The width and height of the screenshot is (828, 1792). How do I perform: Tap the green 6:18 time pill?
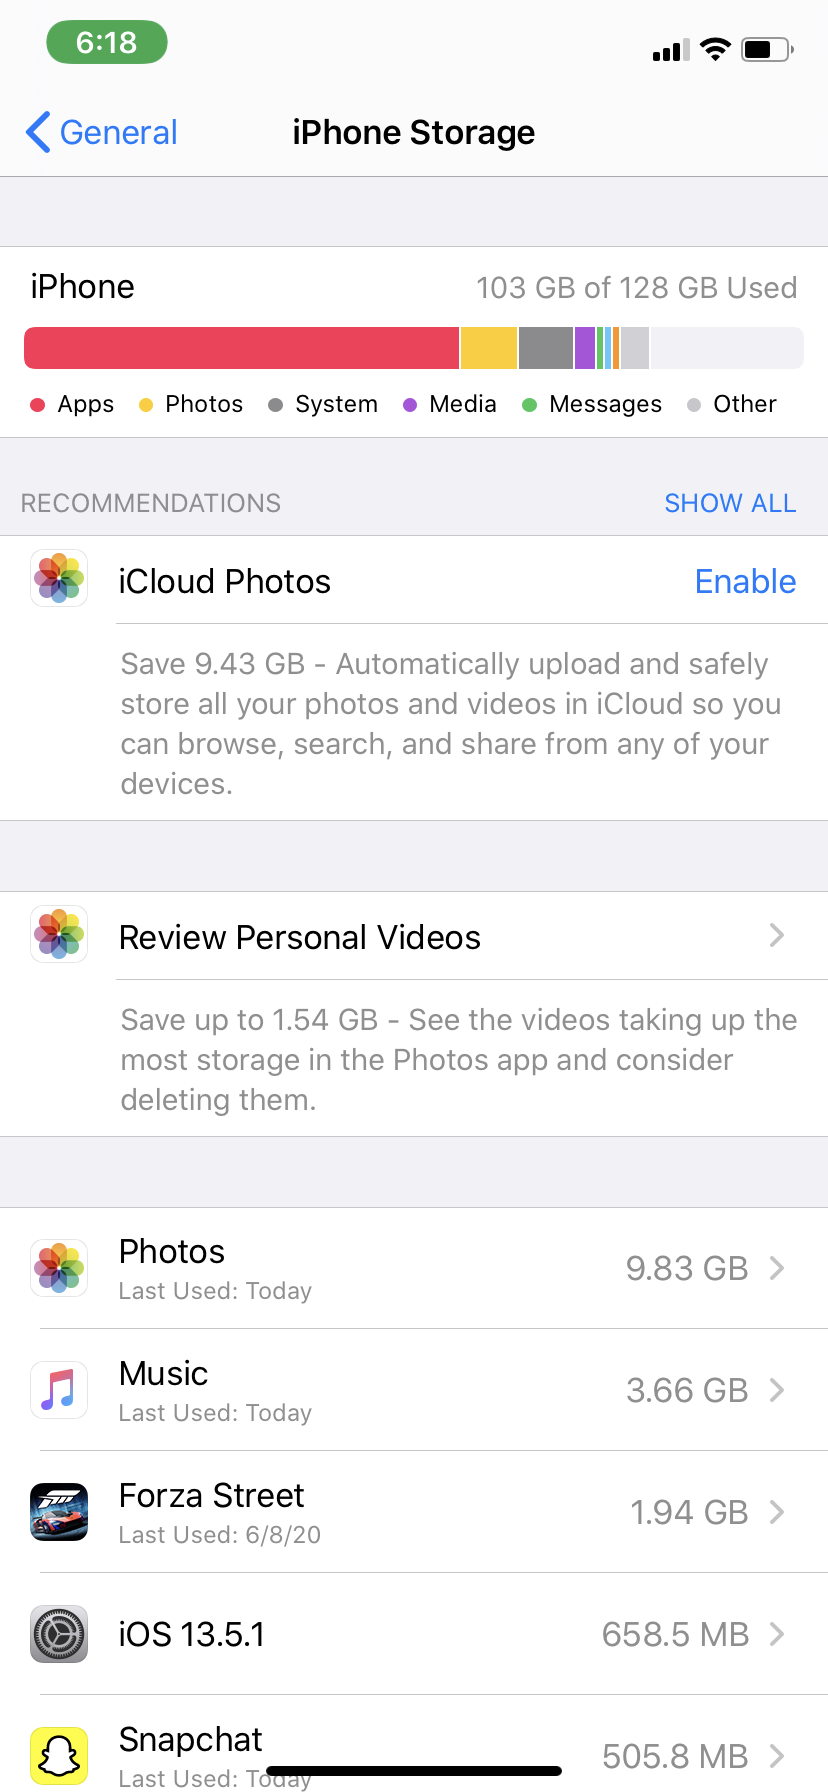click(107, 42)
